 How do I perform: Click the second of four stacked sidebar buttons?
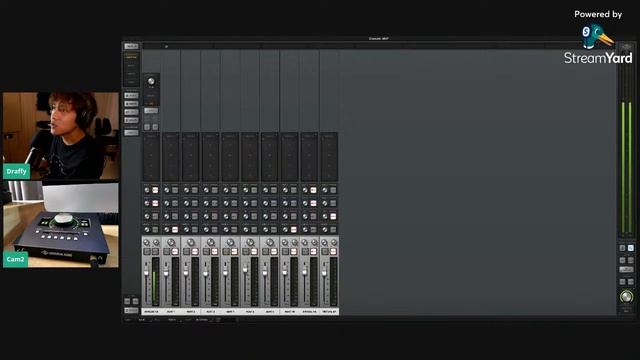tap(131, 104)
